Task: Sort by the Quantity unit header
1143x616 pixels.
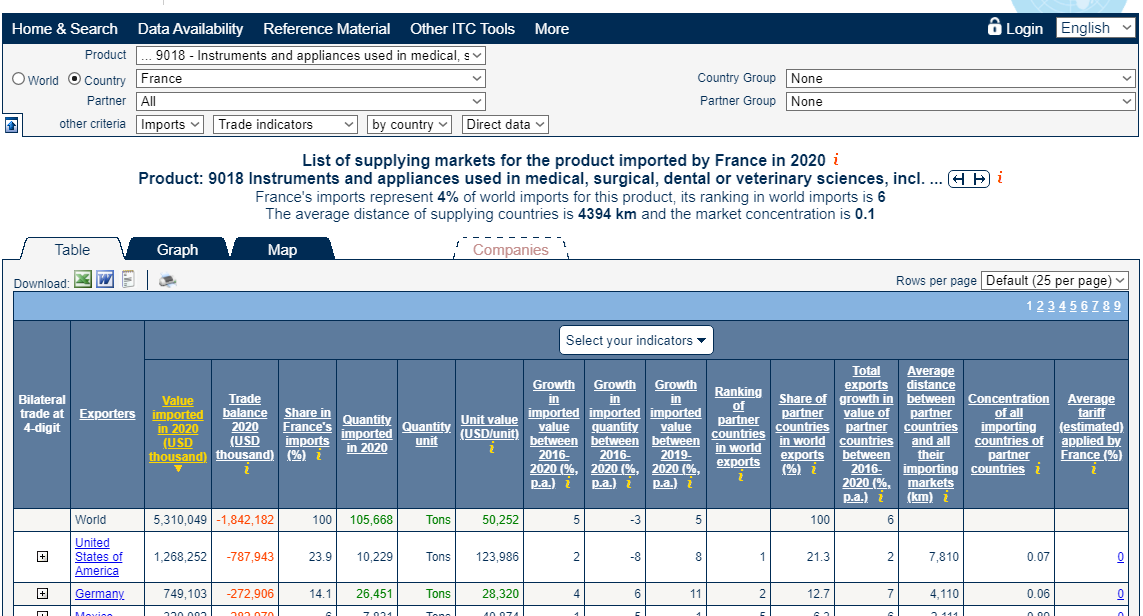Action: (x=426, y=434)
